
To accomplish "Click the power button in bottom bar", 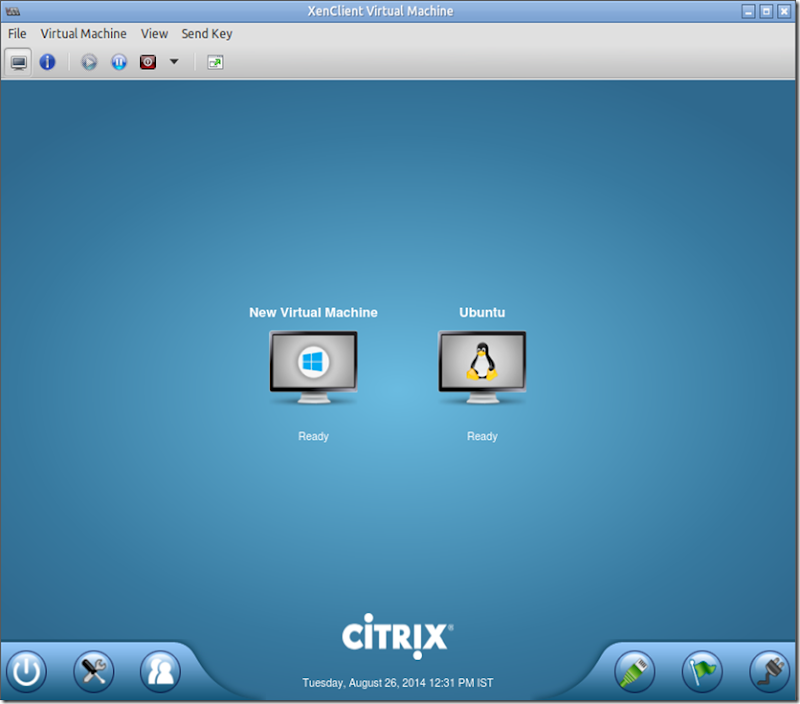I will 27,671.
